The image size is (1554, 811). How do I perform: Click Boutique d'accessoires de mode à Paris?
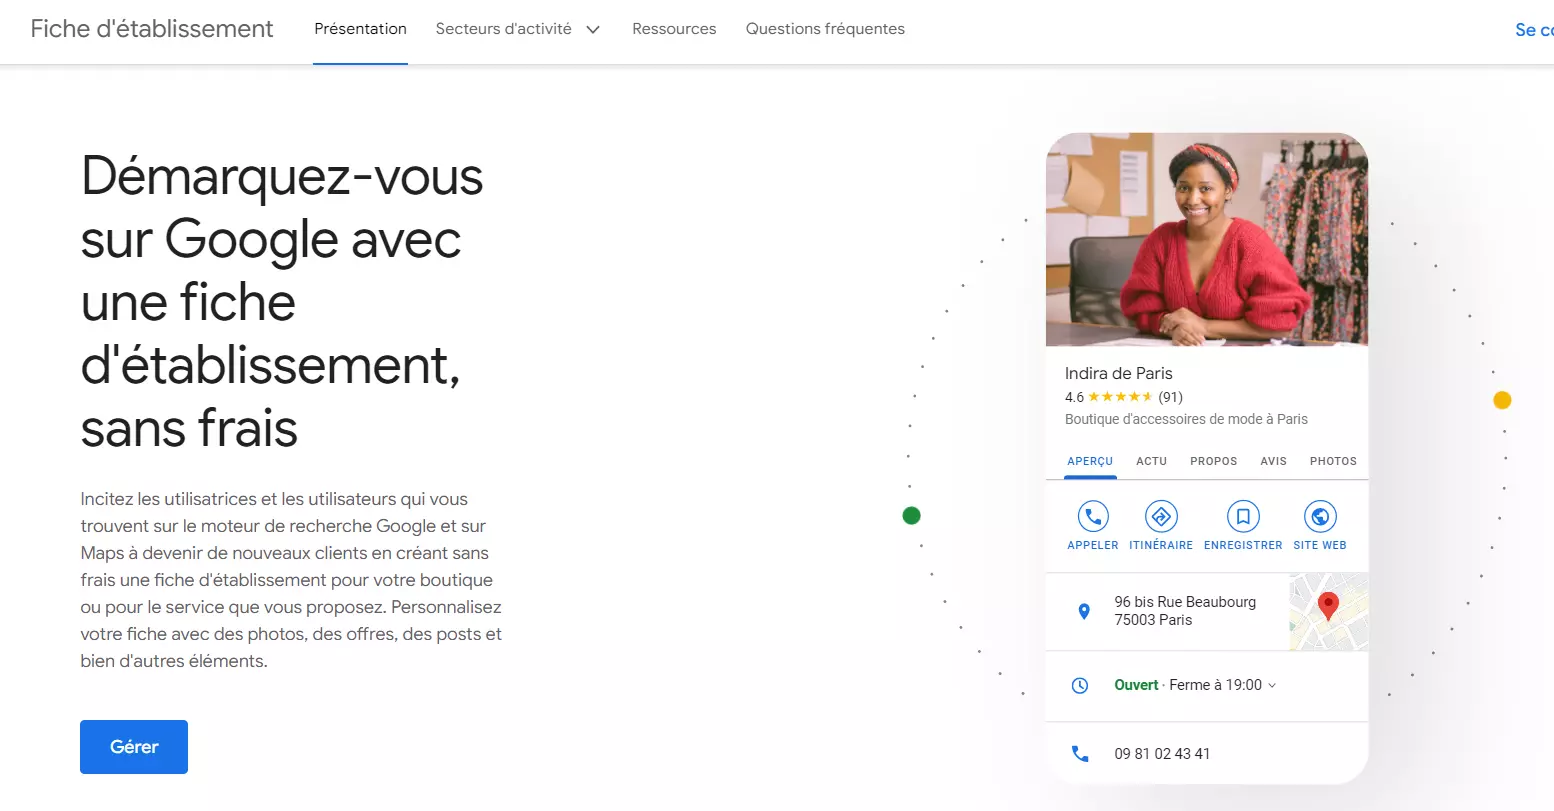point(1186,419)
